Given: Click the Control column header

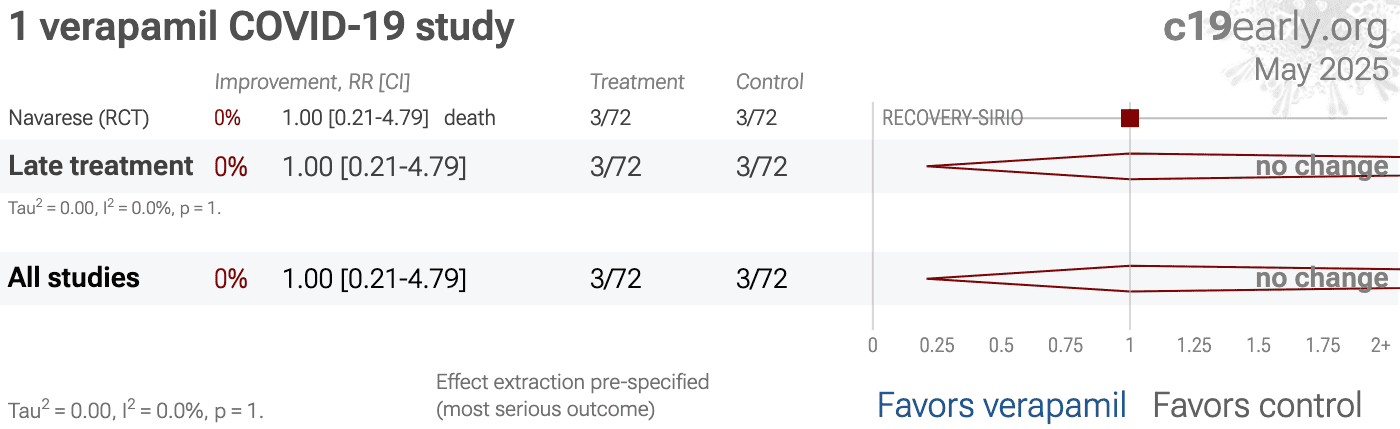Looking at the screenshot, I should click(770, 82).
